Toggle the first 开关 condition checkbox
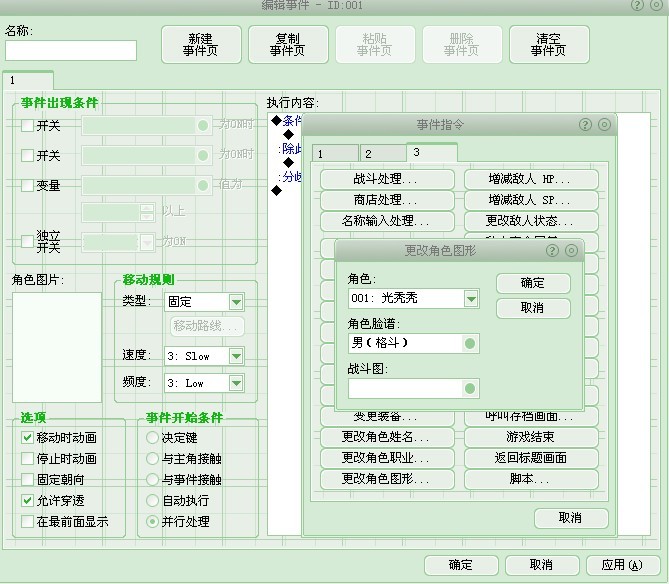The height and width of the screenshot is (584, 669). (x=27, y=125)
